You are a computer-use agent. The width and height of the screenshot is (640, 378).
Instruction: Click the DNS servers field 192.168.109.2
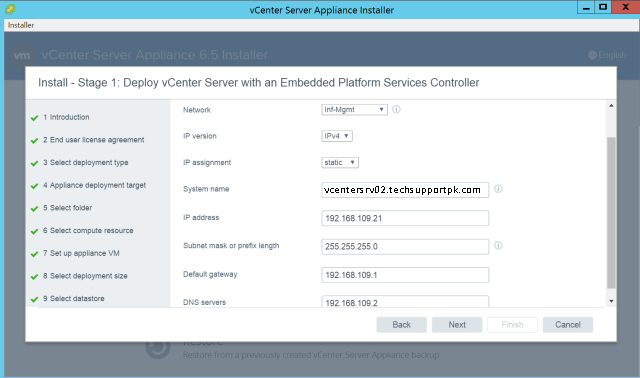[x=405, y=302]
